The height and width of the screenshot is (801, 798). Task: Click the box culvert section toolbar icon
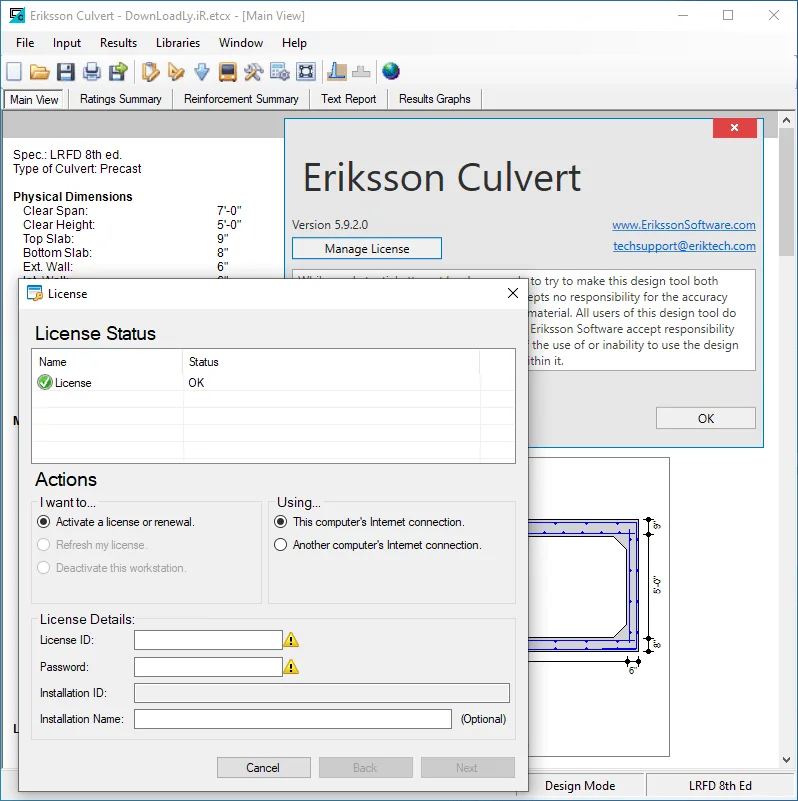(306, 72)
